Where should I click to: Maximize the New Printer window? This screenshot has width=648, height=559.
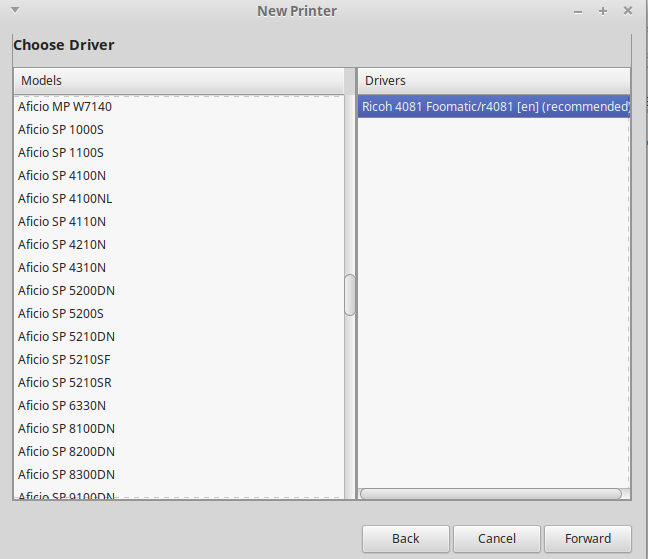603,11
